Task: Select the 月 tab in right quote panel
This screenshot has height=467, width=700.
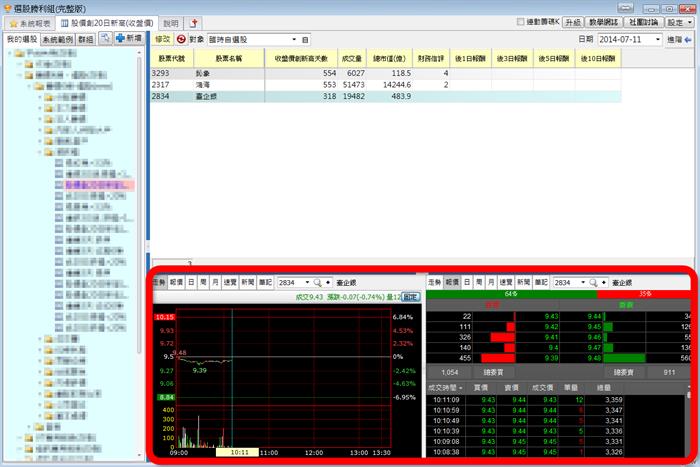Action: click(491, 283)
